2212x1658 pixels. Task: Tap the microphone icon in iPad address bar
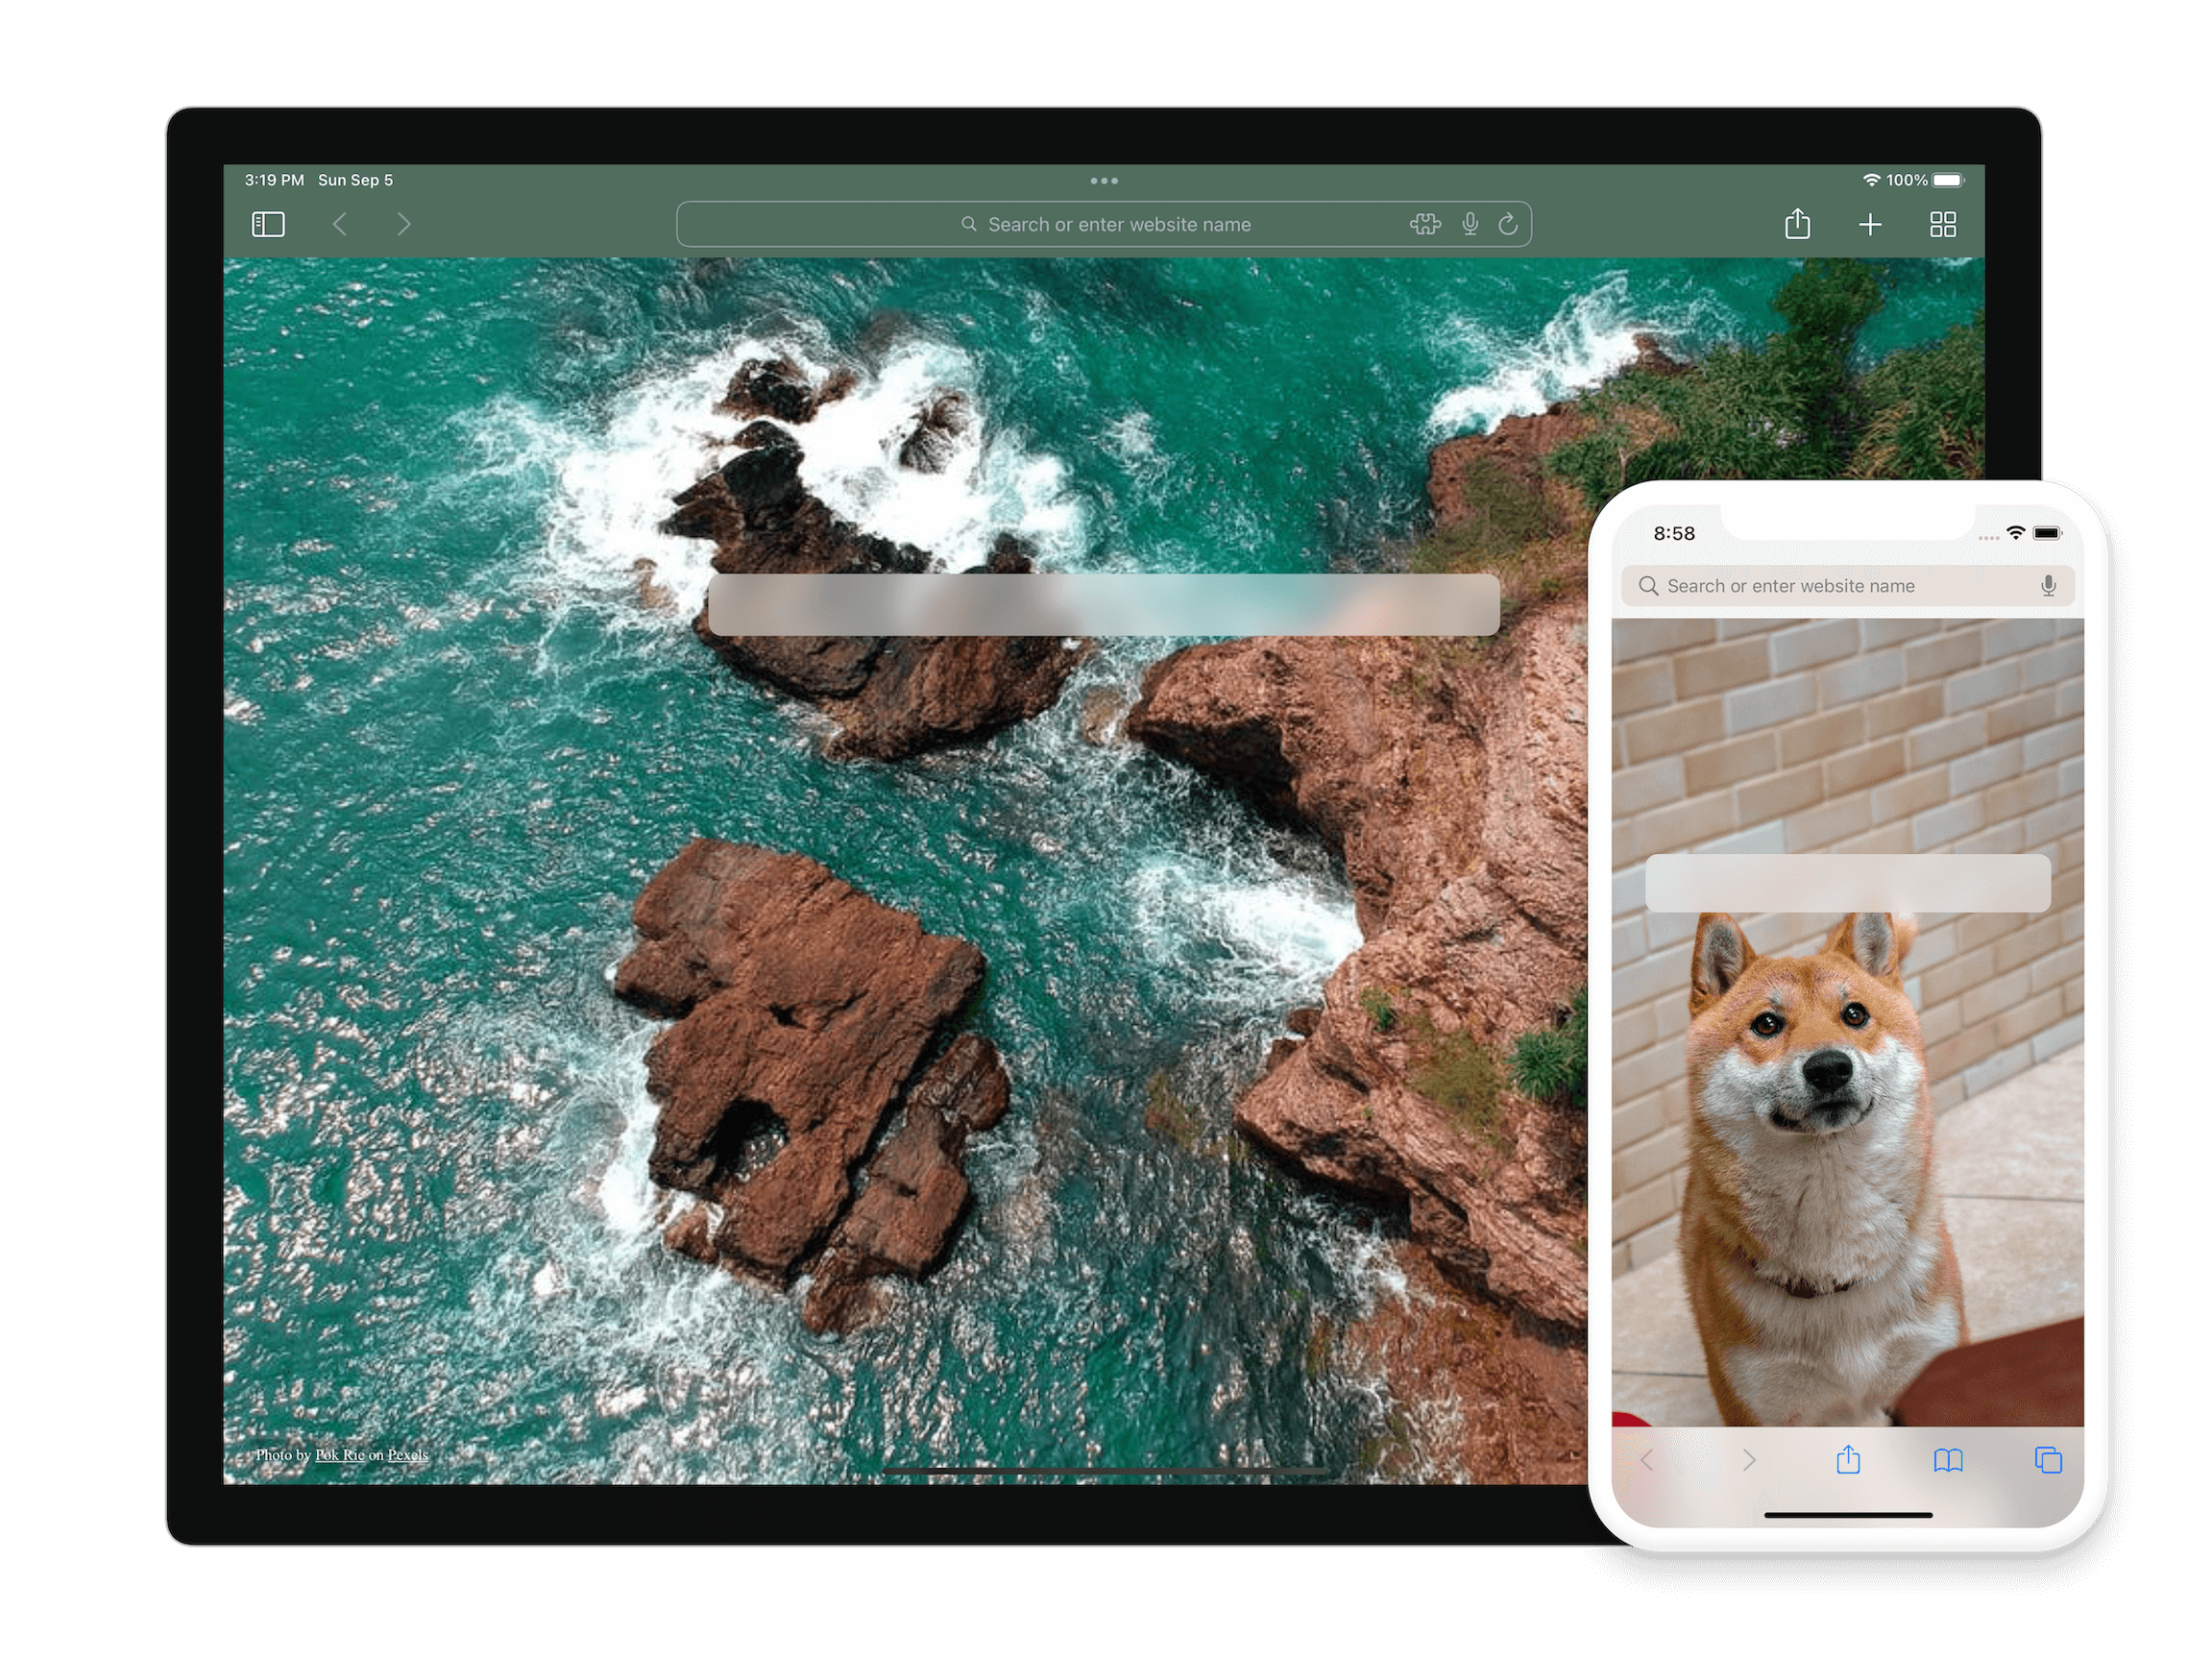(1470, 224)
